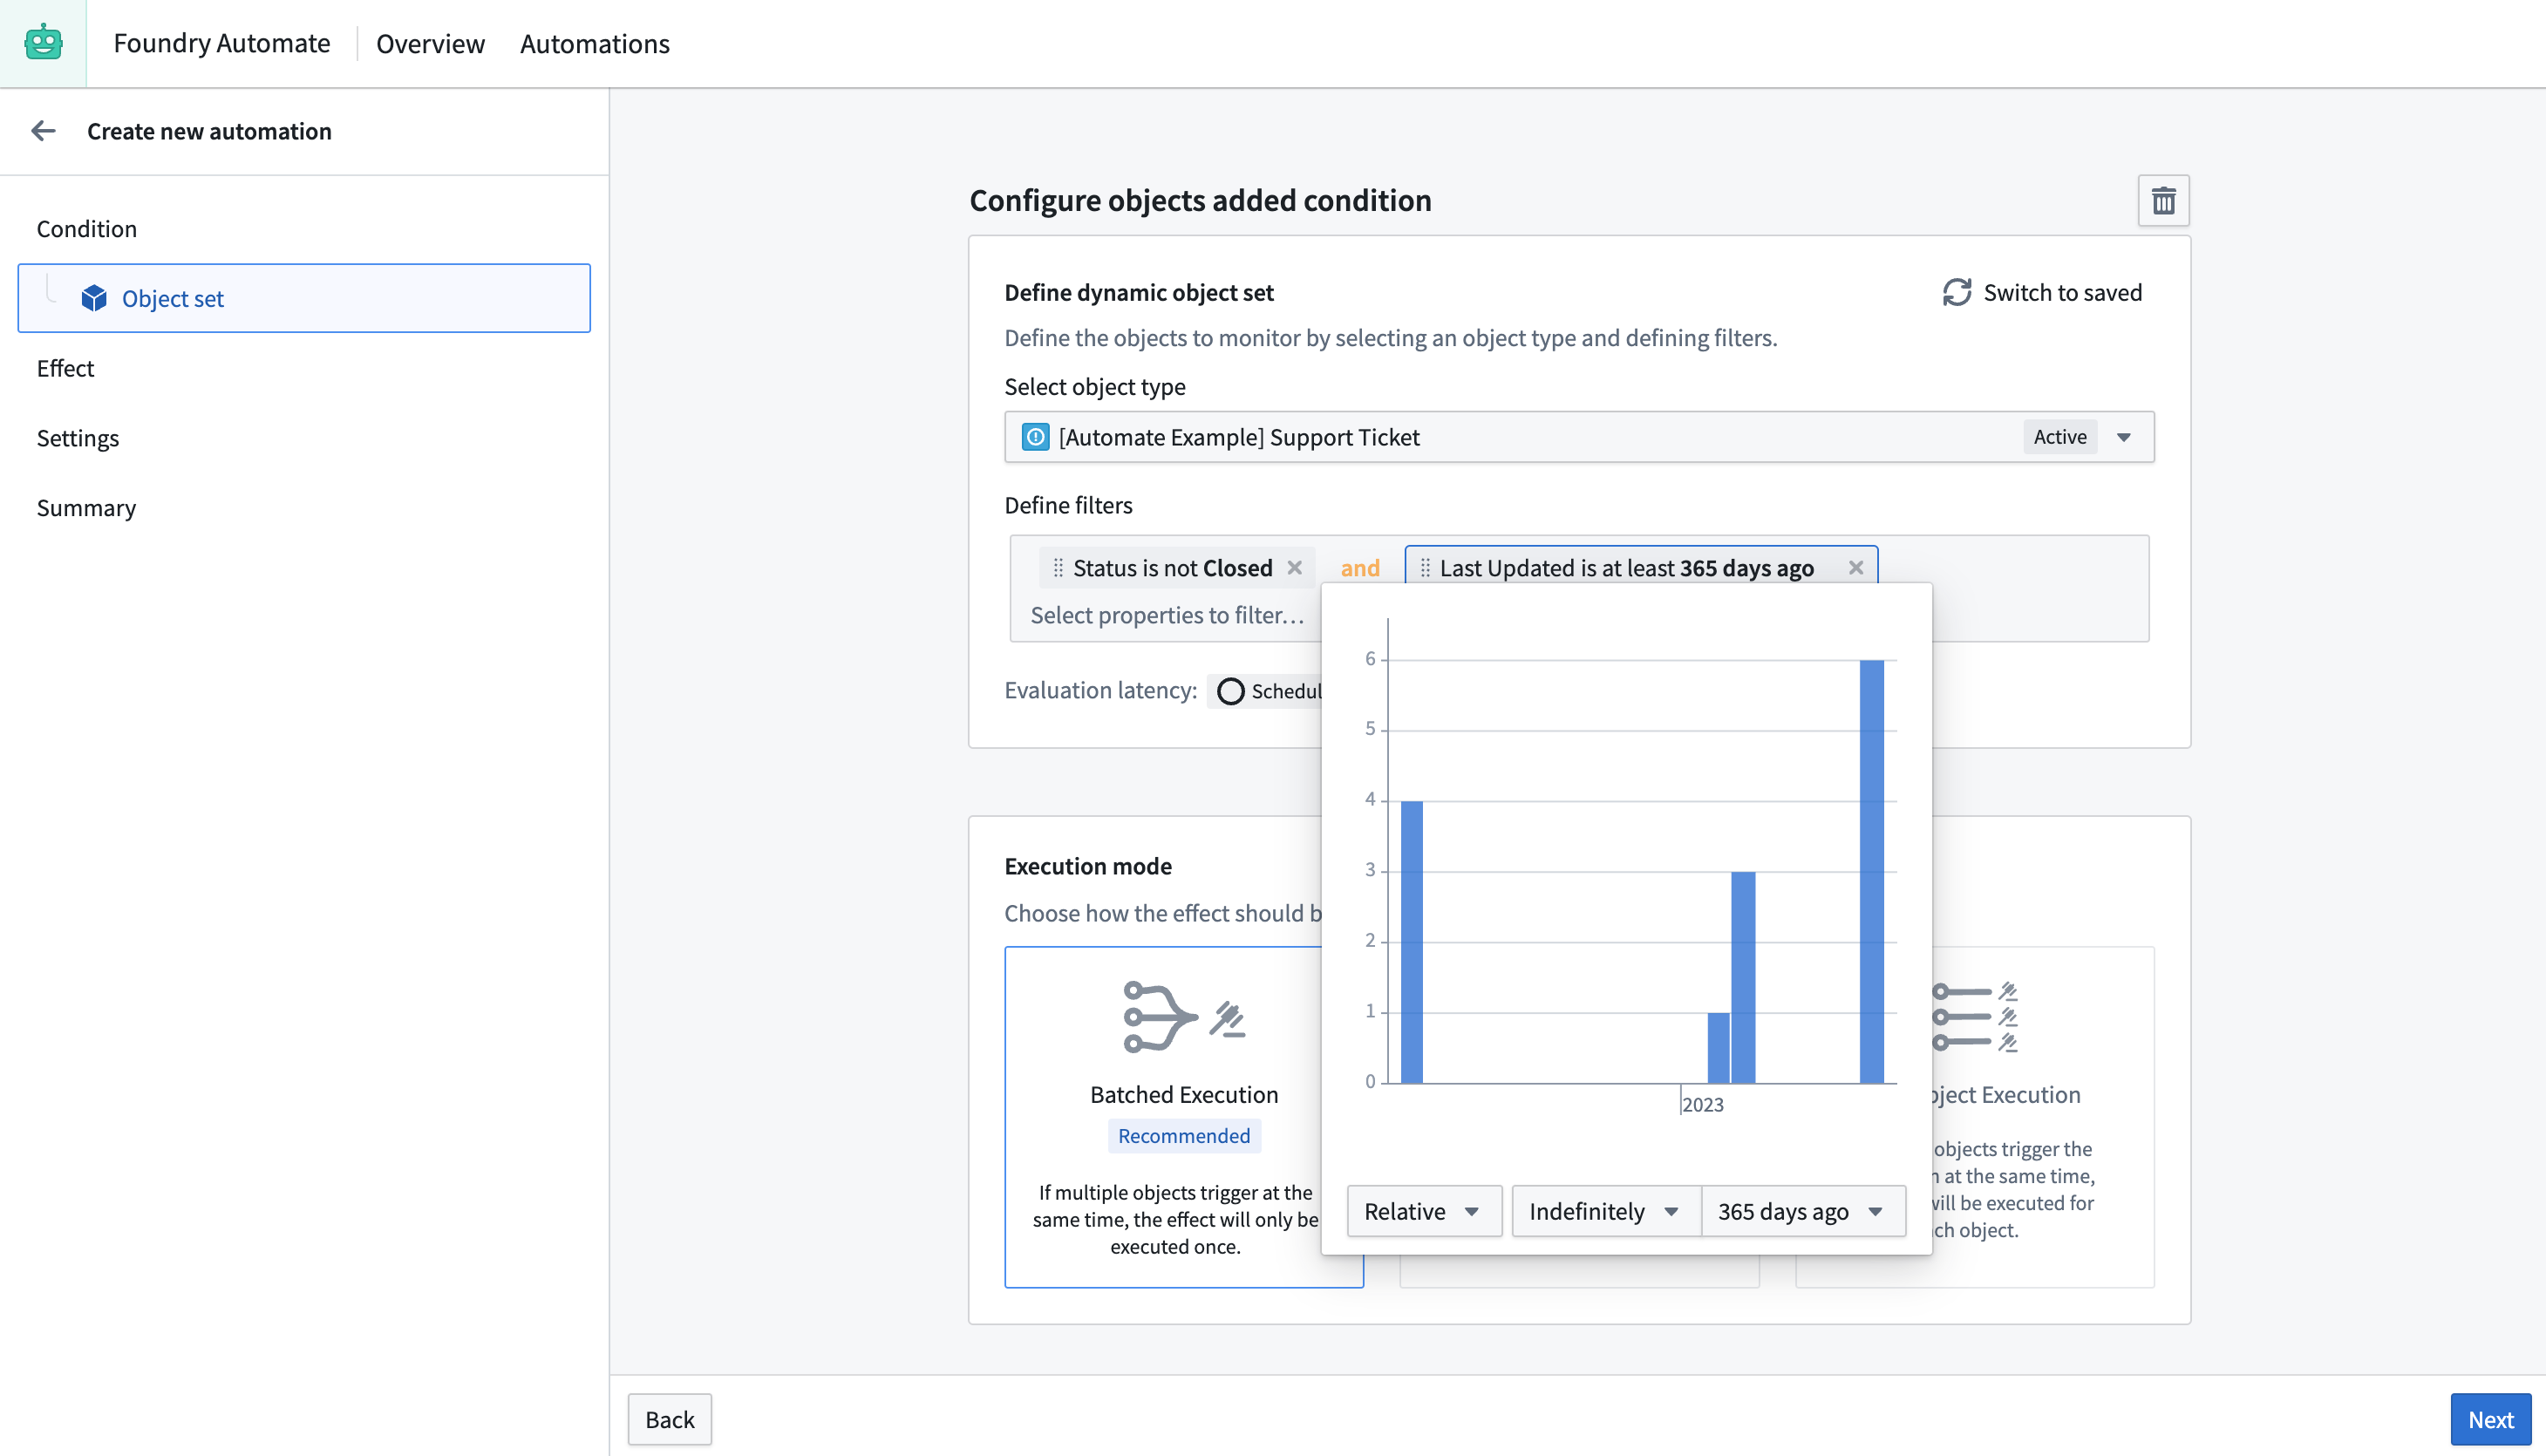
Task: Click the Support Ticket object type icon
Action: (x=1035, y=437)
